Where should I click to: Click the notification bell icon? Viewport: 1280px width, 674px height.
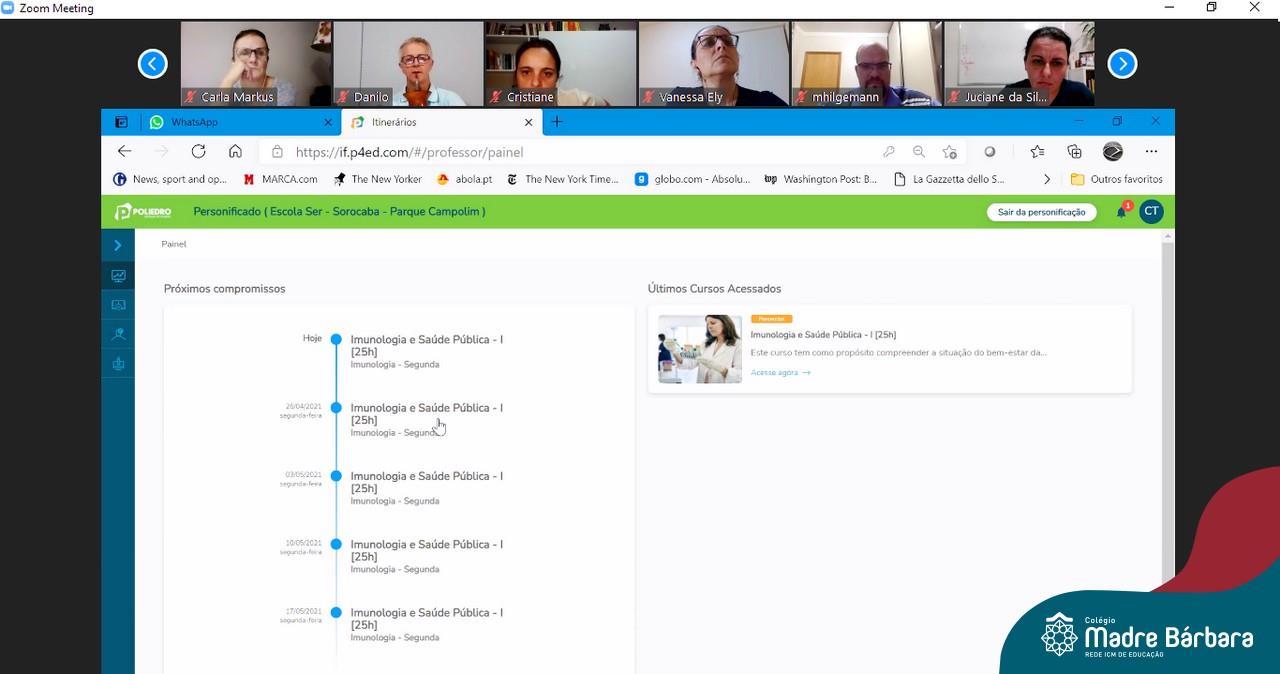(x=1121, y=212)
